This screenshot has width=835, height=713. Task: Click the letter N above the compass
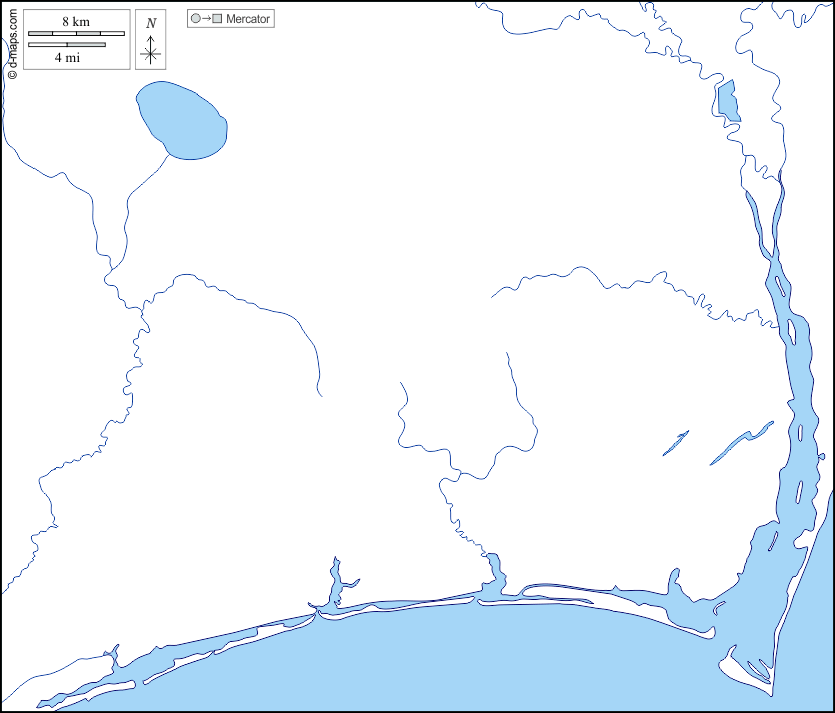151,22
